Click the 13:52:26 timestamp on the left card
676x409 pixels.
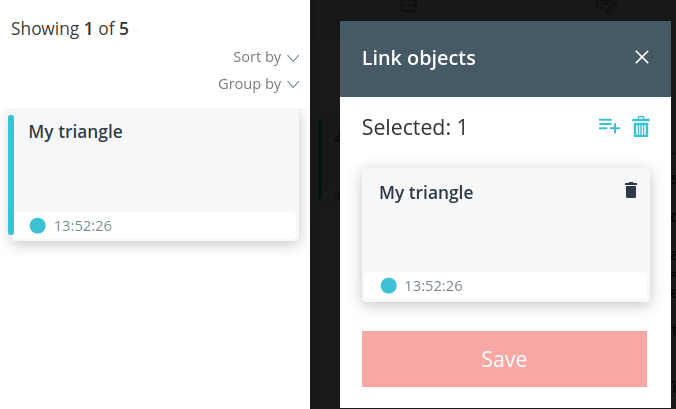(83, 226)
